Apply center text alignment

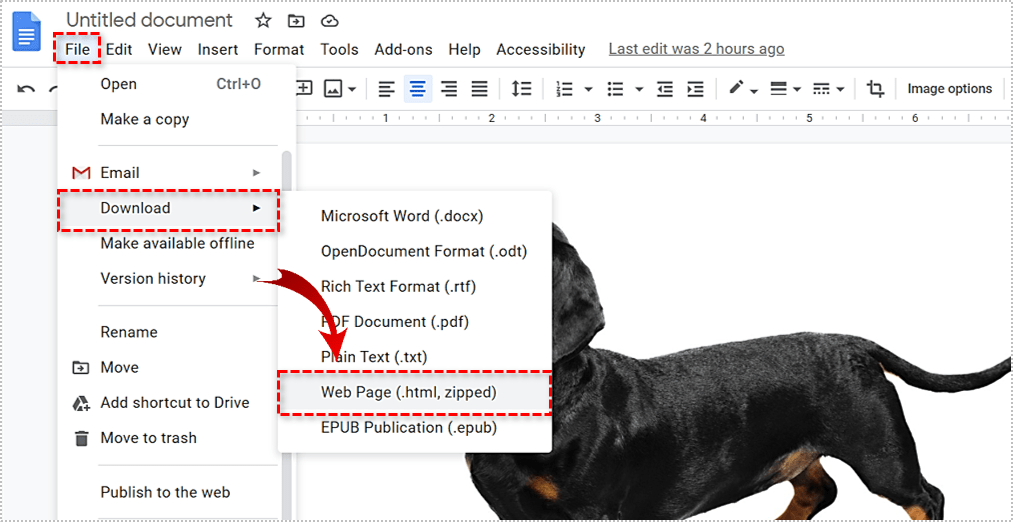point(418,89)
